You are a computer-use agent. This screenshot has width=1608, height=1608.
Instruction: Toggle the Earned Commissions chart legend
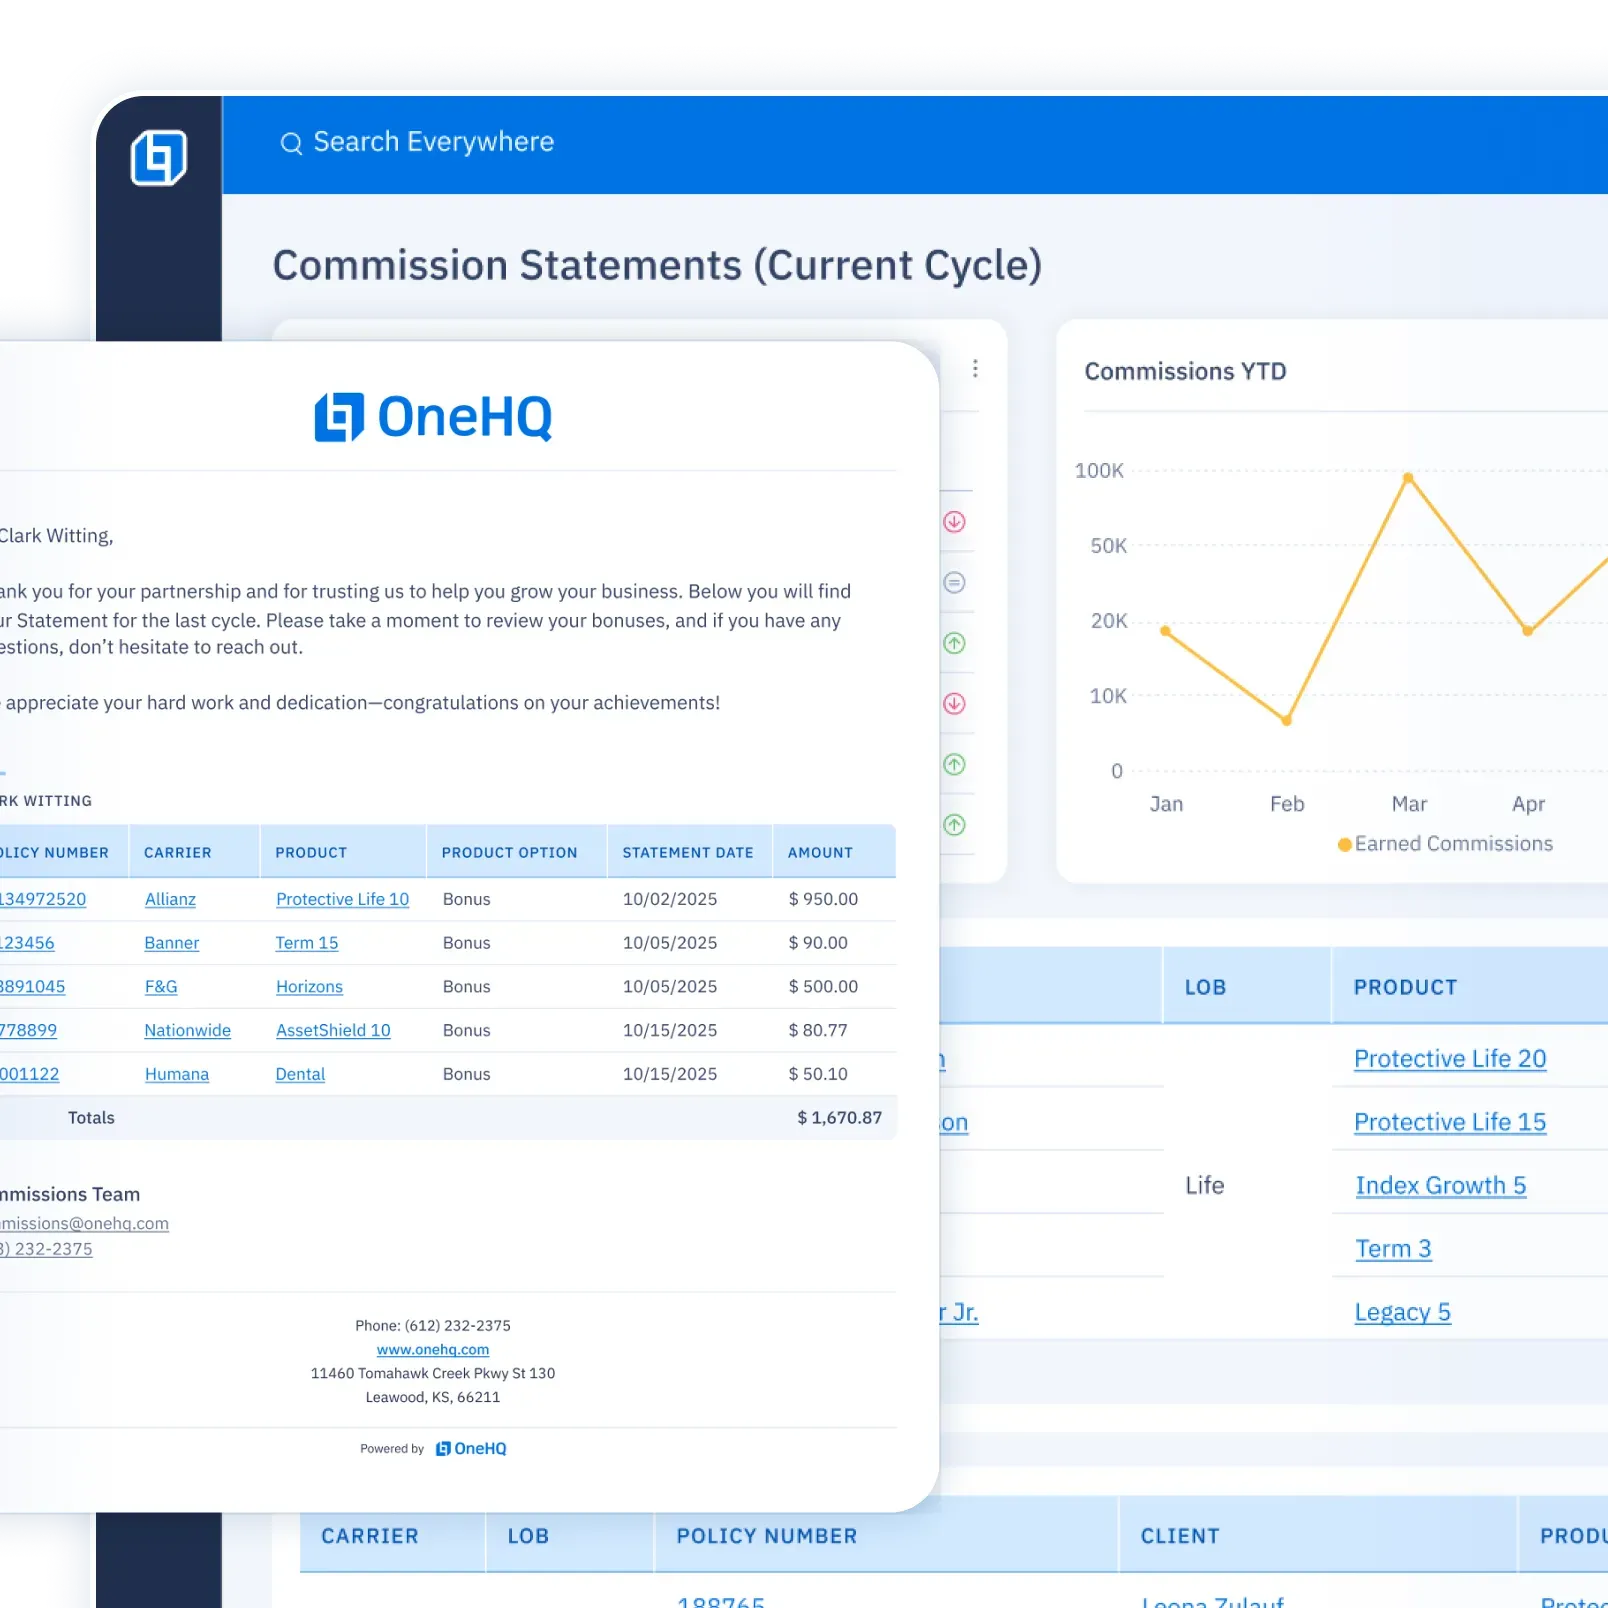(1446, 843)
